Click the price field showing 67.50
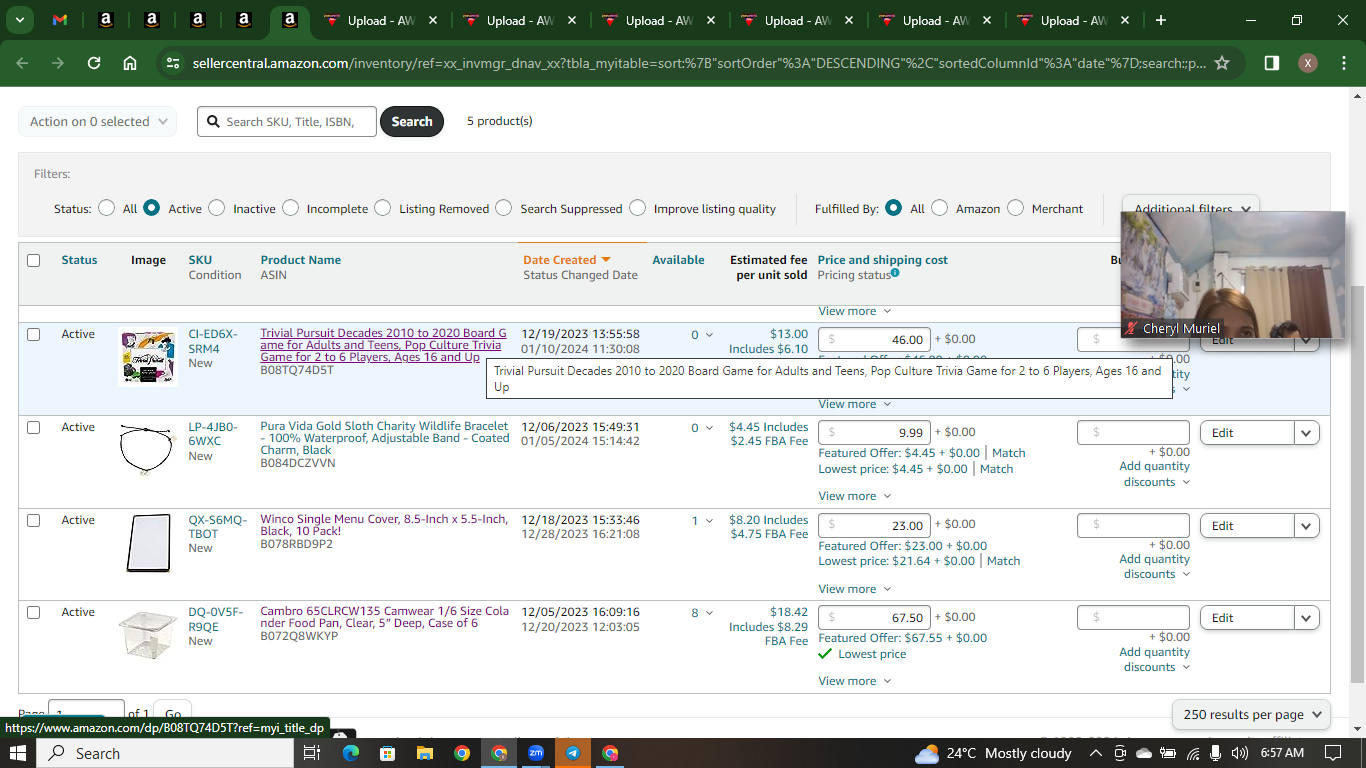 pyautogui.click(x=874, y=618)
